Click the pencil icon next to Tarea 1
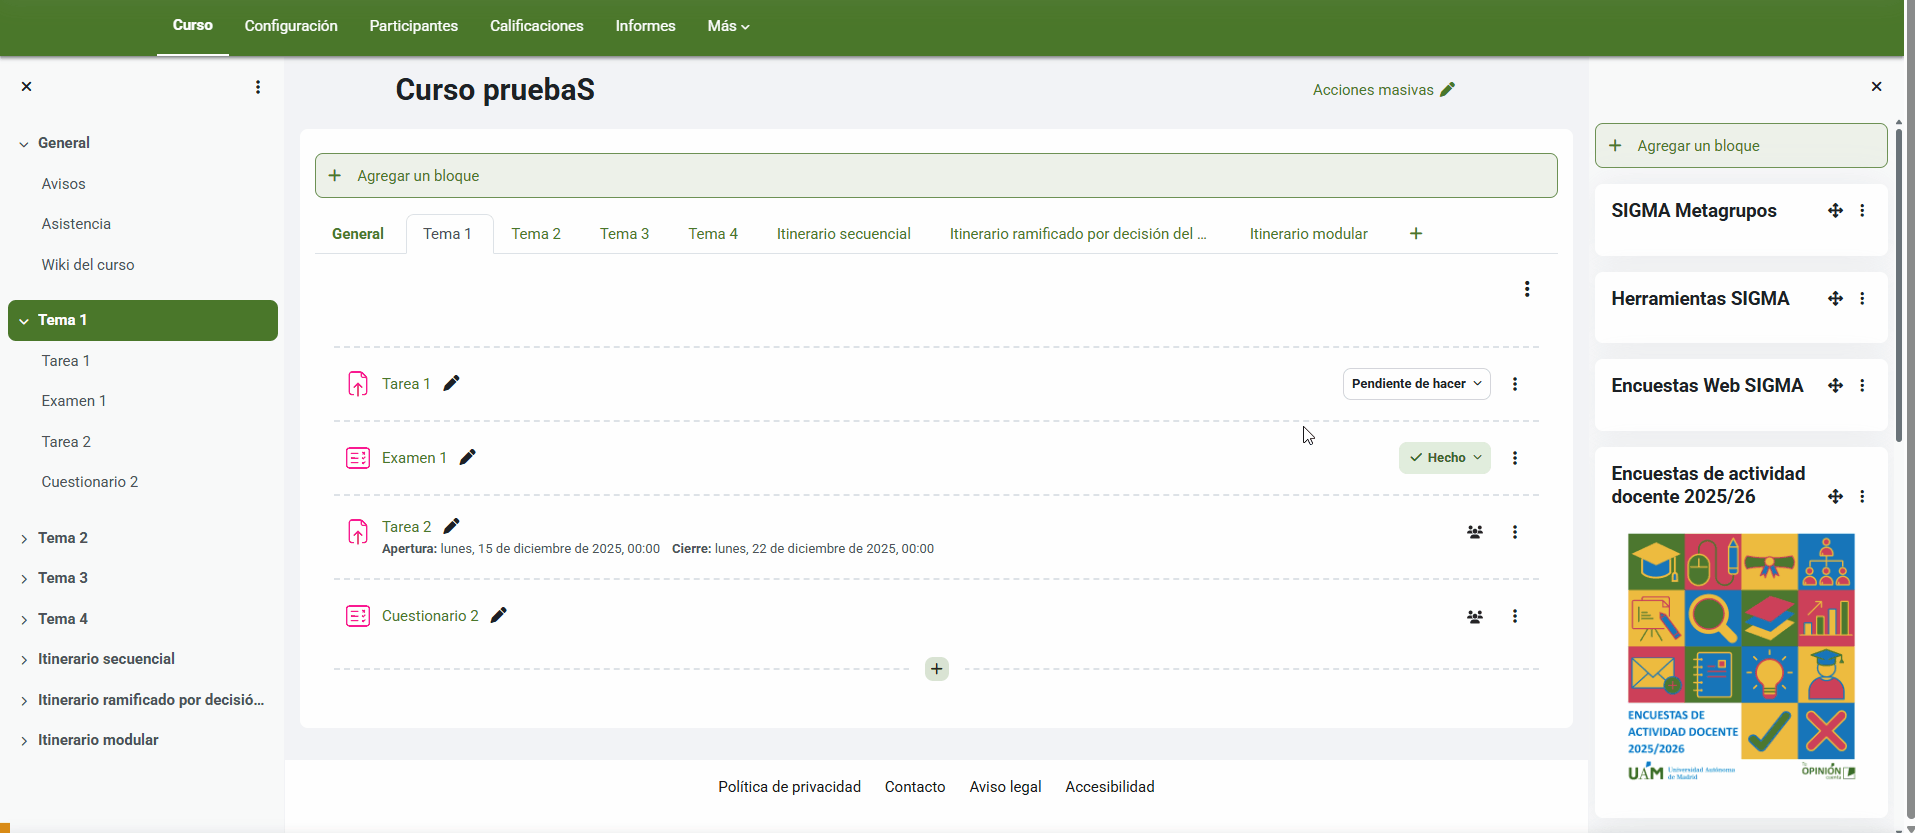 pyautogui.click(x=451, y=384)
